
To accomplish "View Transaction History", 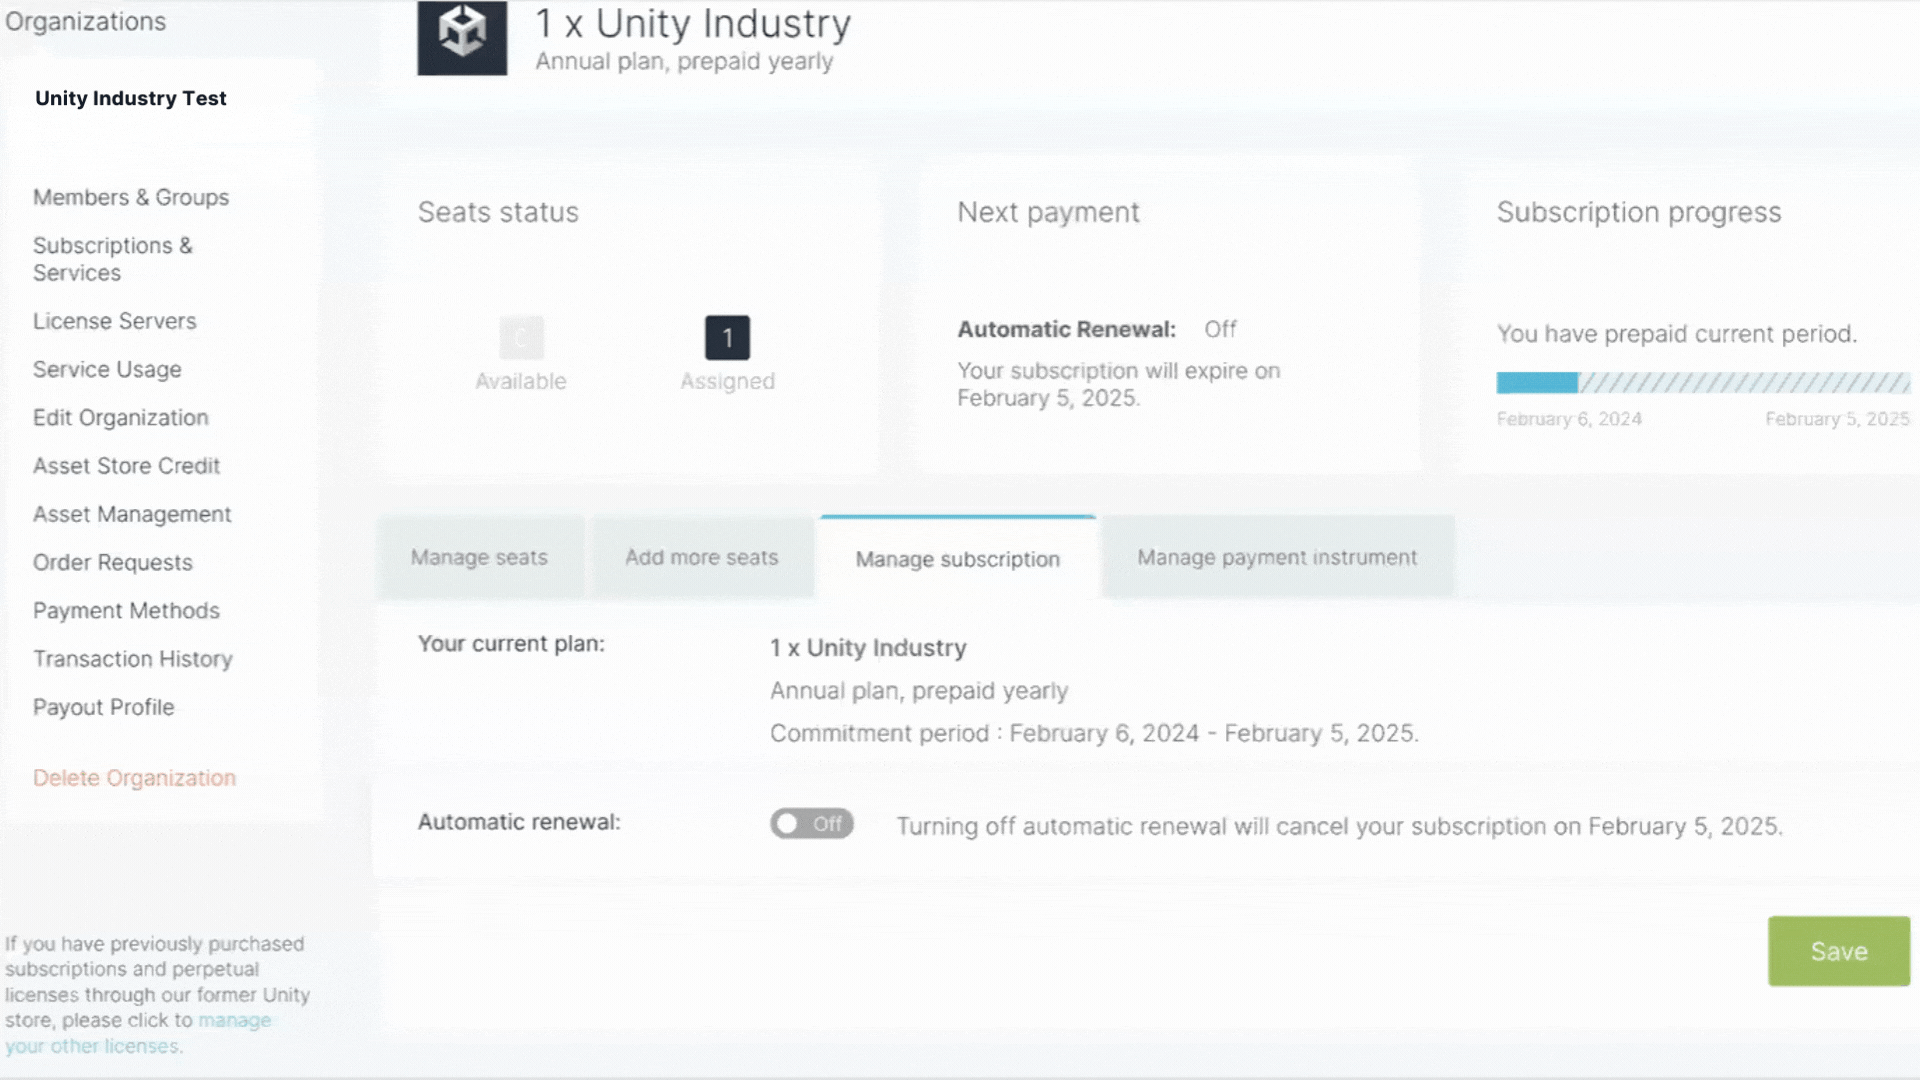I will (133, 658).
